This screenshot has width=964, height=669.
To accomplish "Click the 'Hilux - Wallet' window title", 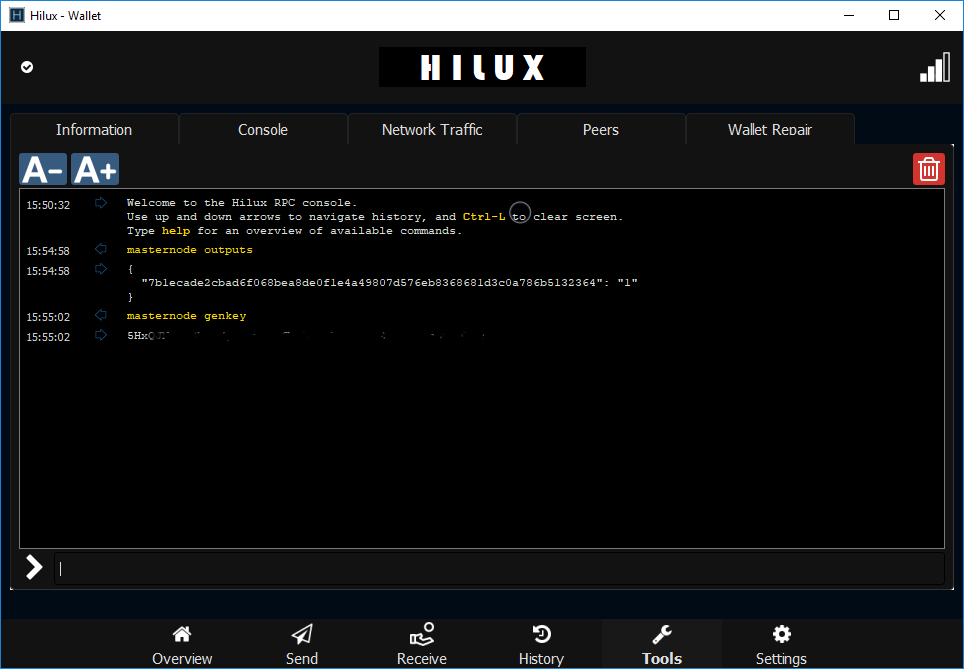I will click(65, 15).
